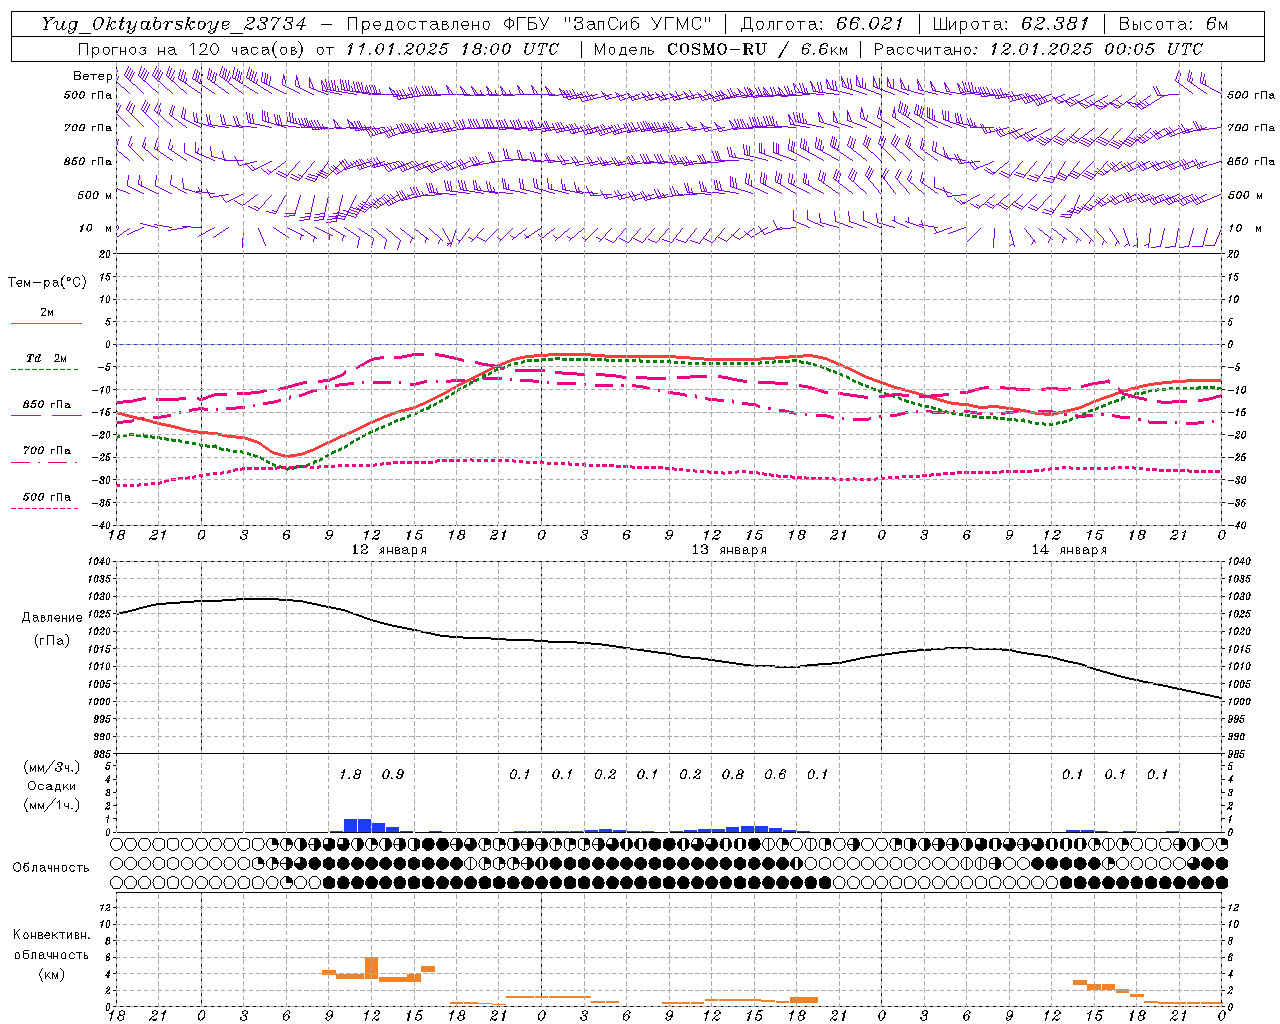
Task: Select the 0.8 precipitation value
Action: pos(733,775)
